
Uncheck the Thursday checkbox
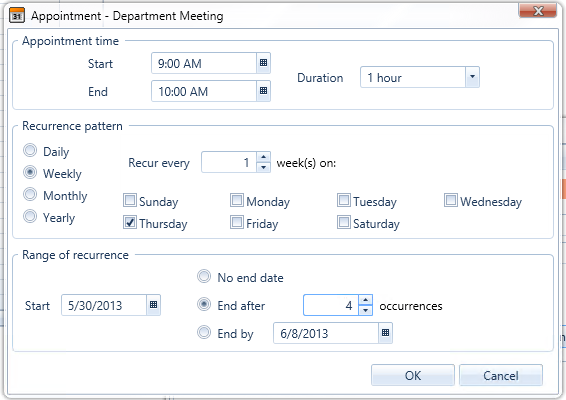tap(130, 222)
